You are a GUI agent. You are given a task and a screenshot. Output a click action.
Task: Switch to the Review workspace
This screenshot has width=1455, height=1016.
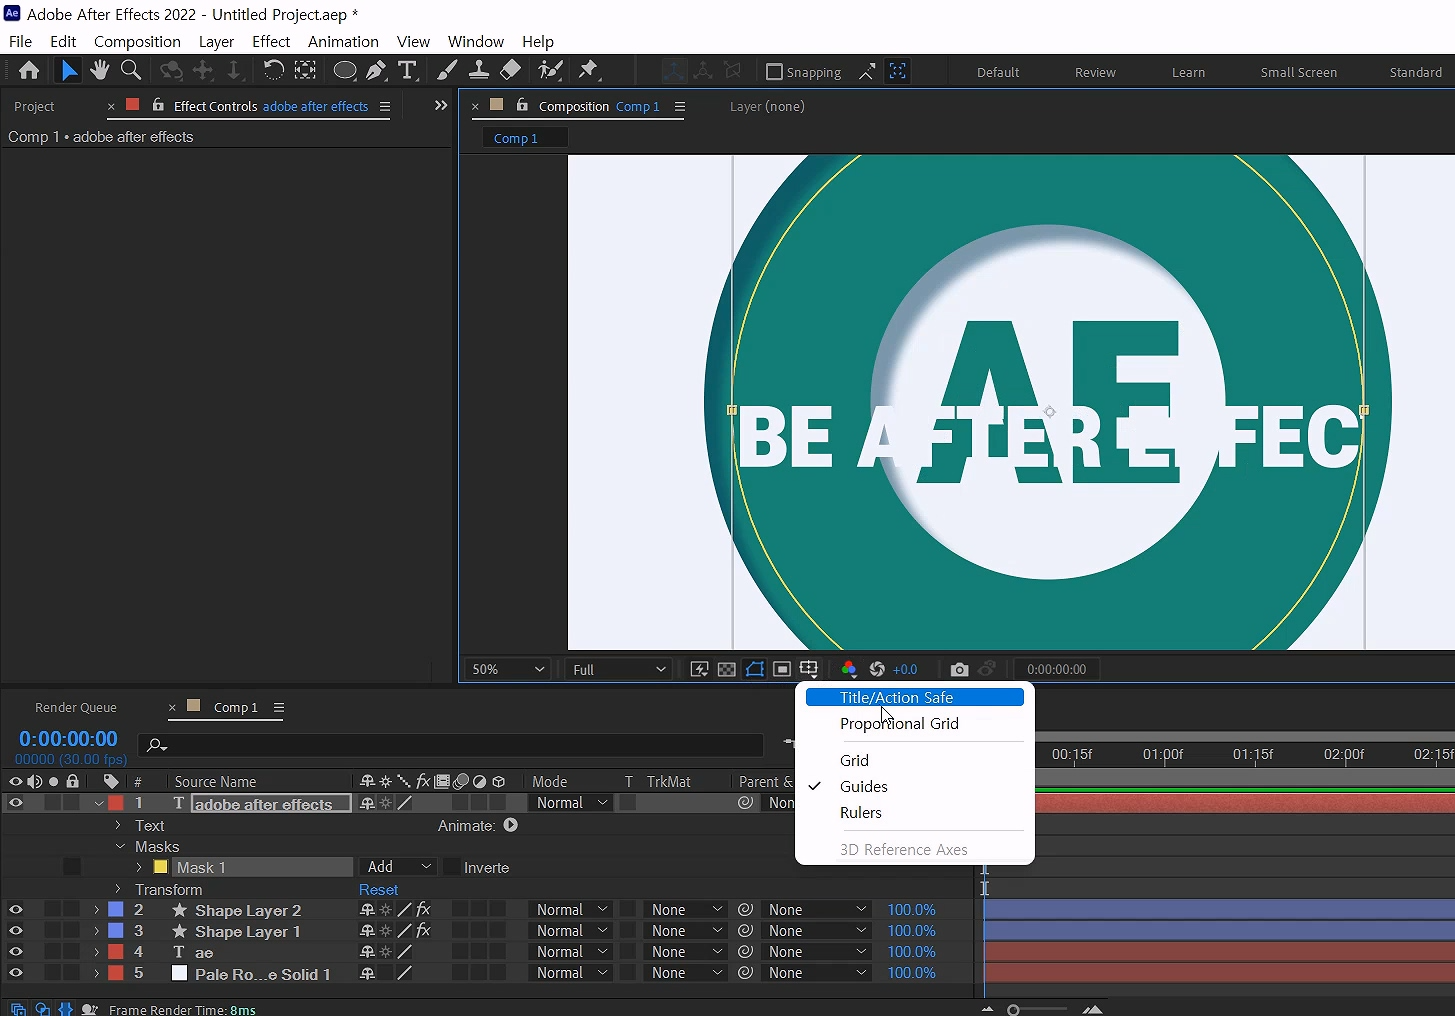(x=1095, y=72)
